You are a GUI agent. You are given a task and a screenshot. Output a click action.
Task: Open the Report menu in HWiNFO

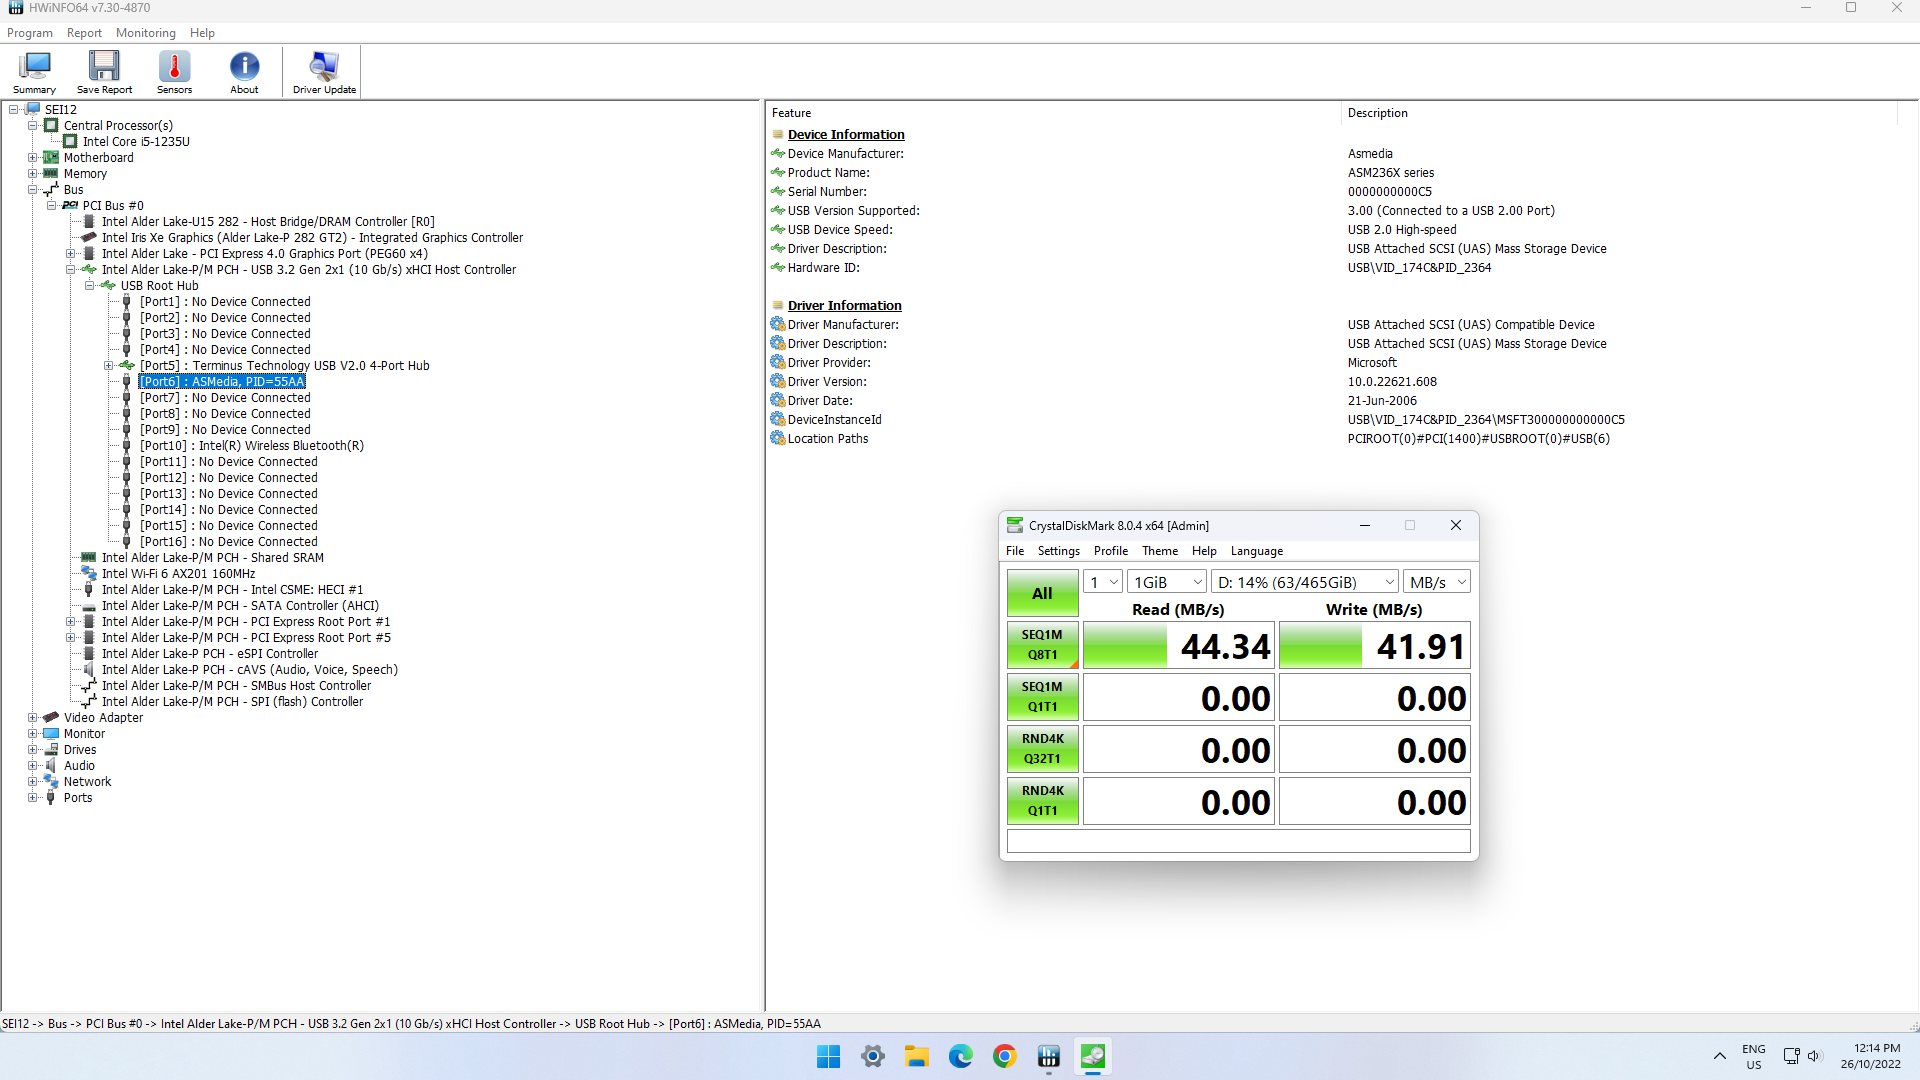pos(84,33)
